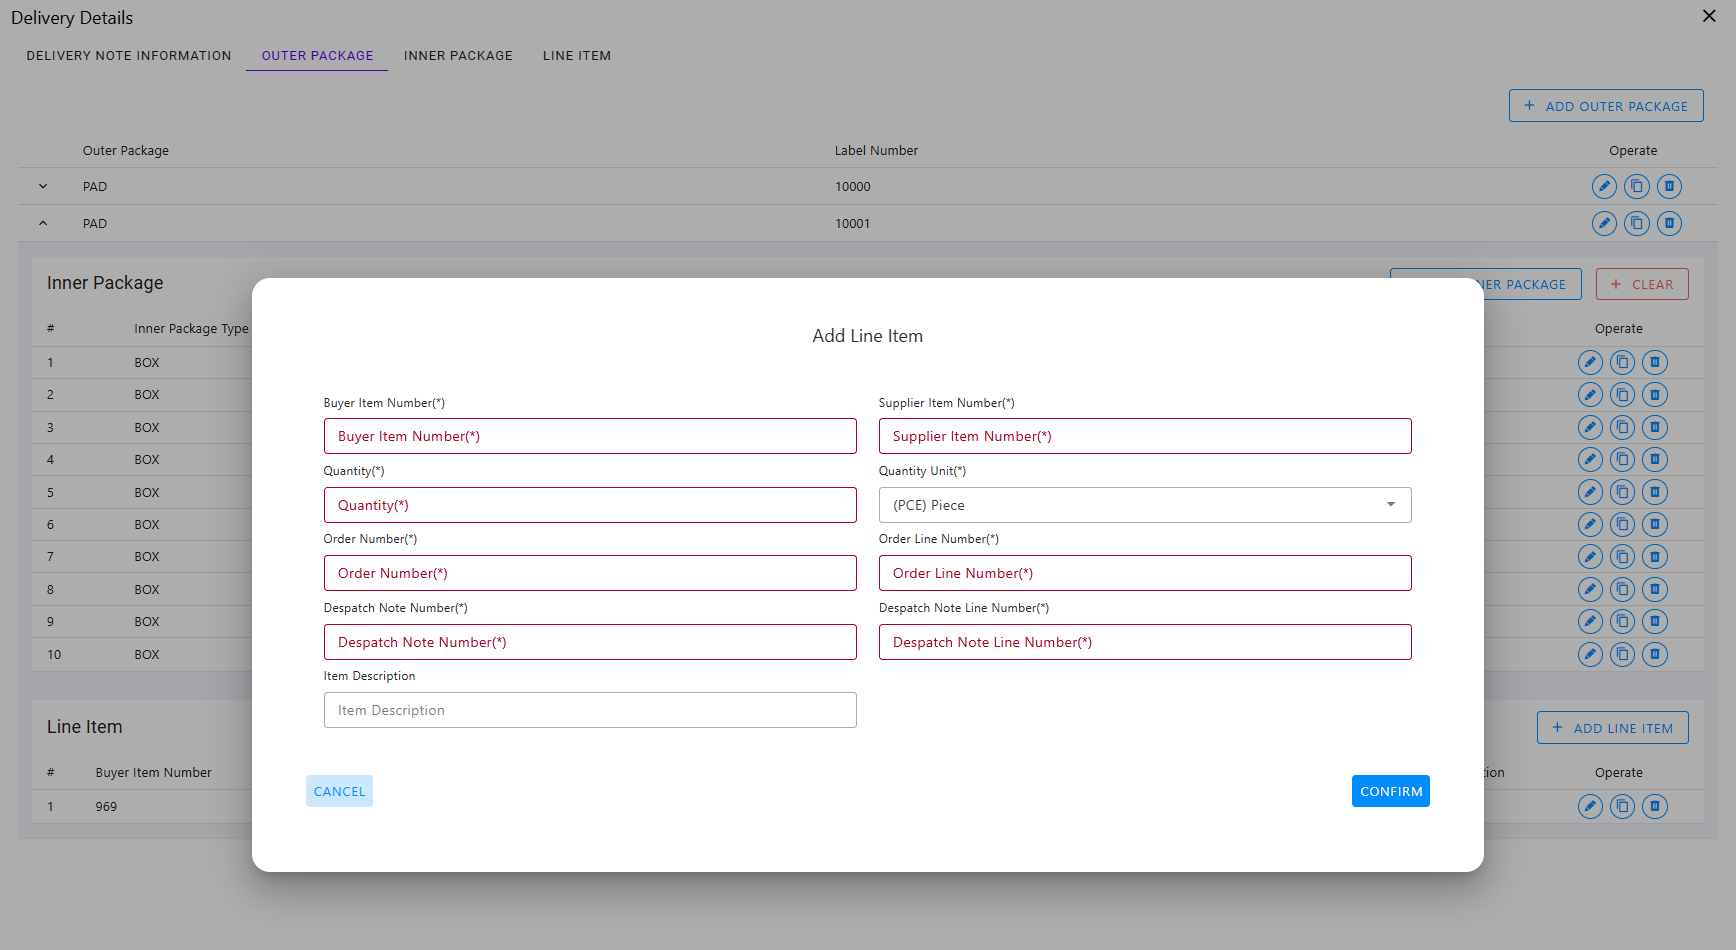Collapse the PAD row labeled 10001

43,223
